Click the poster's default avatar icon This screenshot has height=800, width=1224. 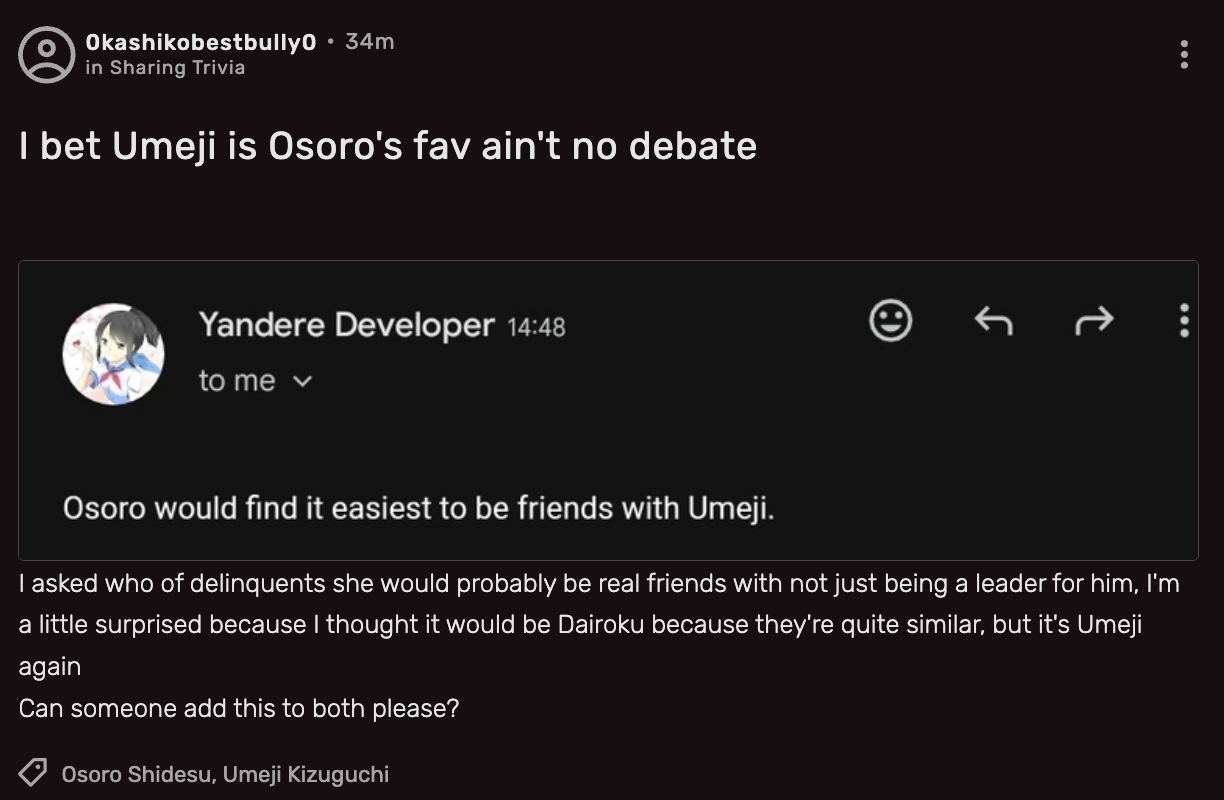(x=46, y=54)
